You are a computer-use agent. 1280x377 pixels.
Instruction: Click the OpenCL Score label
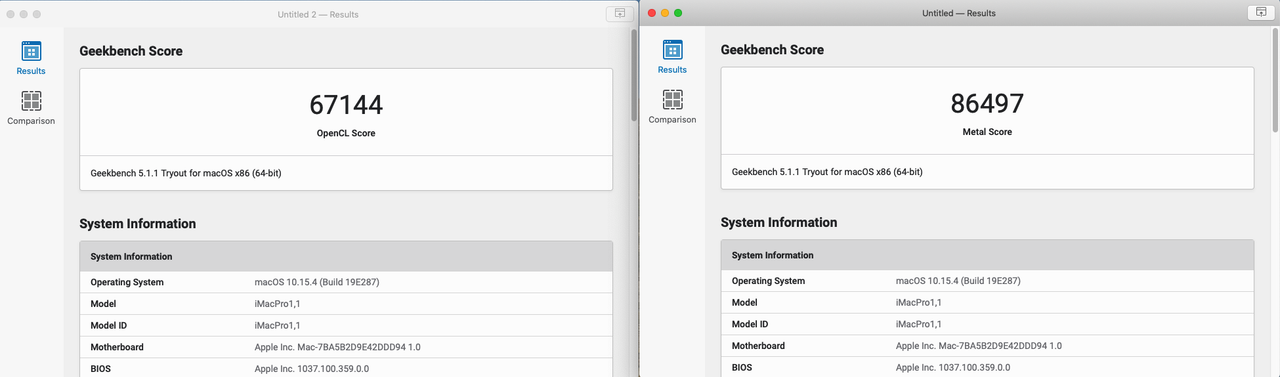click(x=346, y=133)
